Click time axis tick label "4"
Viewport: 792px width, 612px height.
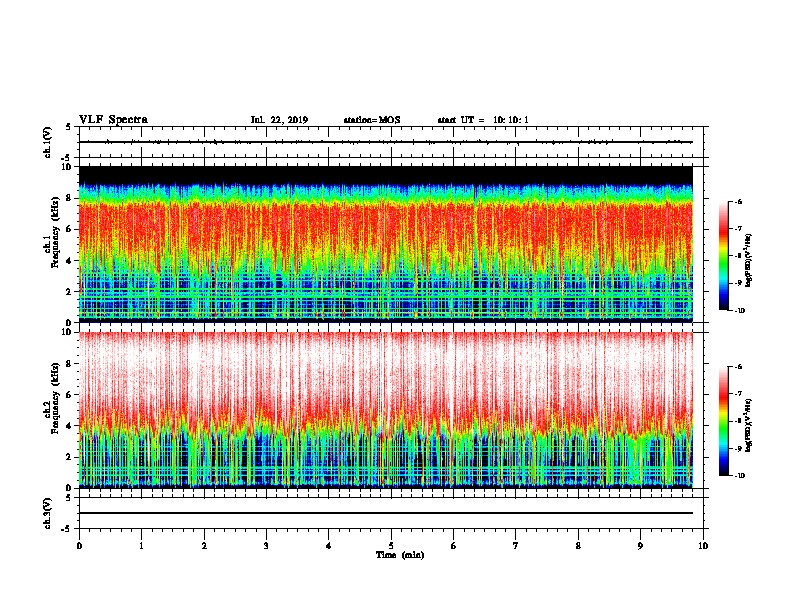pyautogui.click(x=329, y=546)
